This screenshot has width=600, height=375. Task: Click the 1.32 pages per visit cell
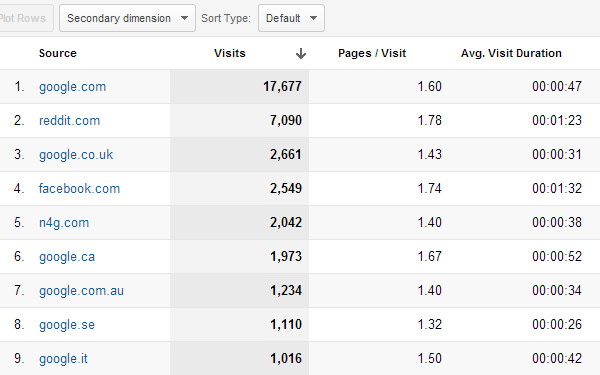point(429,324)
